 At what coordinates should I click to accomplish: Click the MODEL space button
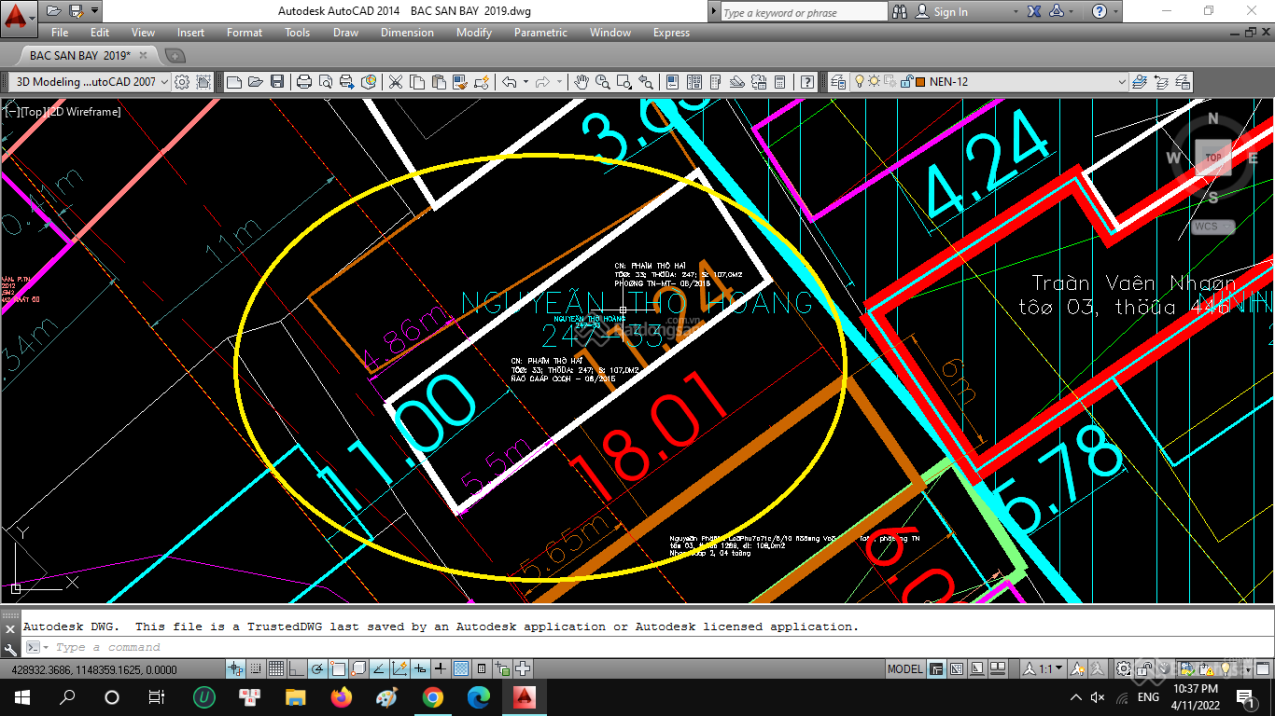(905, 669)
